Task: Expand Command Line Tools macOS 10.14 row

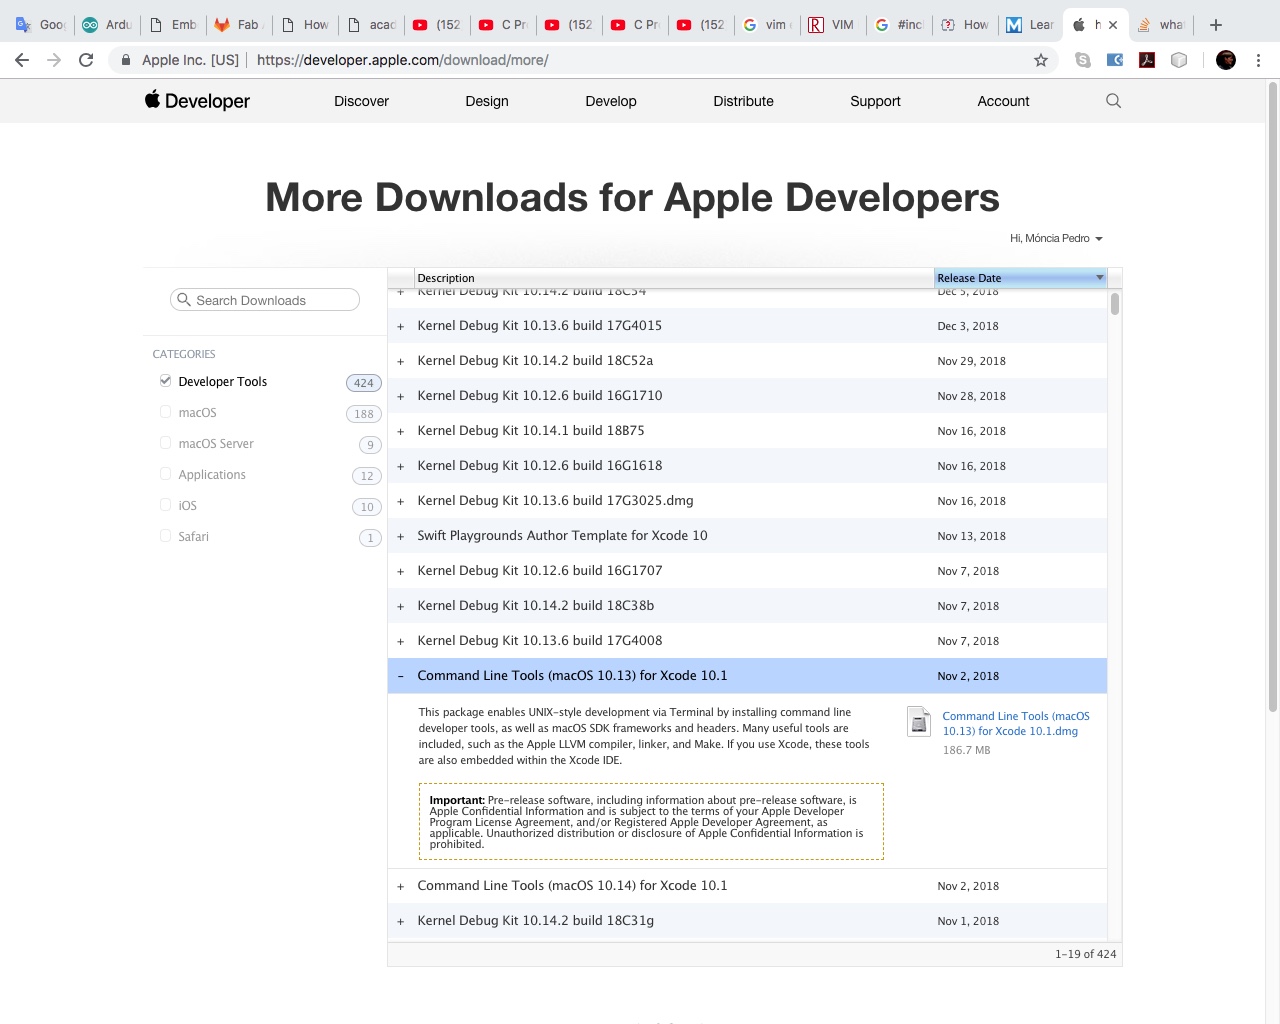Action: (401, 886)
